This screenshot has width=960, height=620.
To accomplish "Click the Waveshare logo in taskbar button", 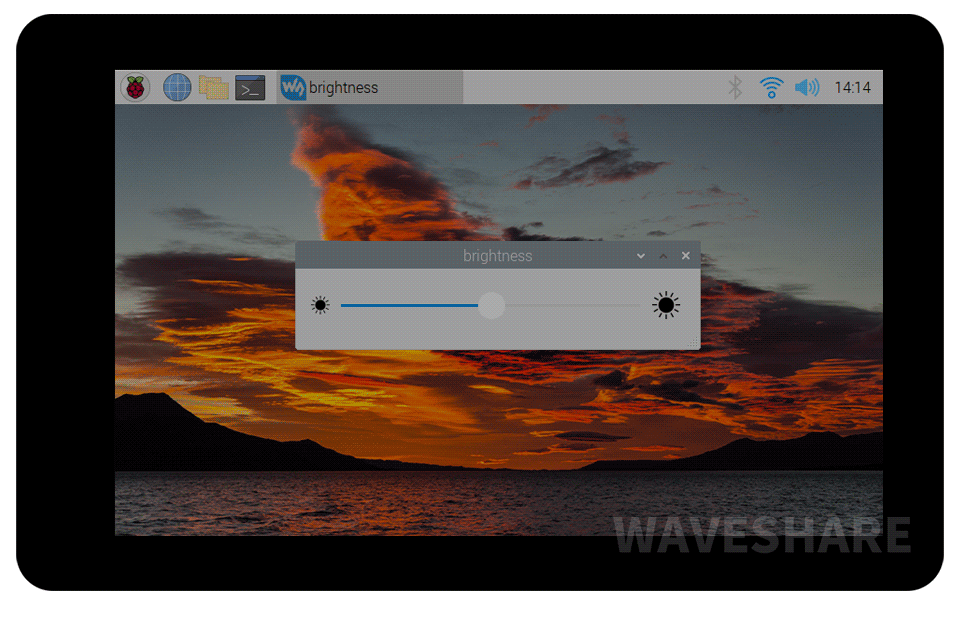I will point(293,88).
